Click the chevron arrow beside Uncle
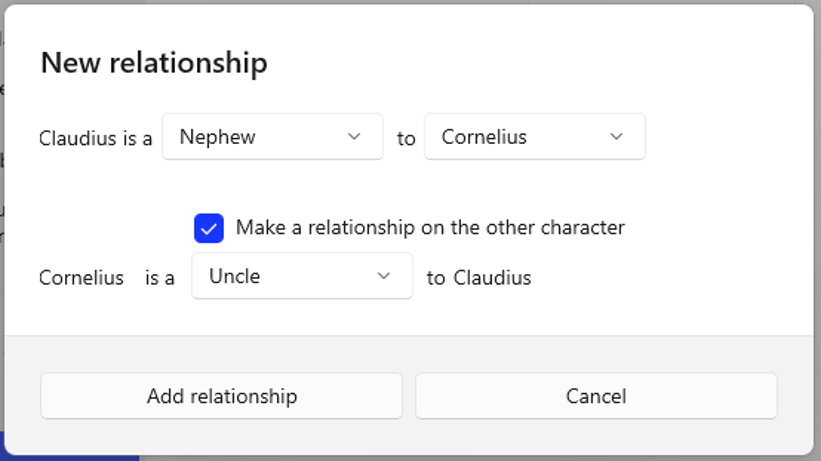Viewport: 821px width, 461px height. (384, 276)
